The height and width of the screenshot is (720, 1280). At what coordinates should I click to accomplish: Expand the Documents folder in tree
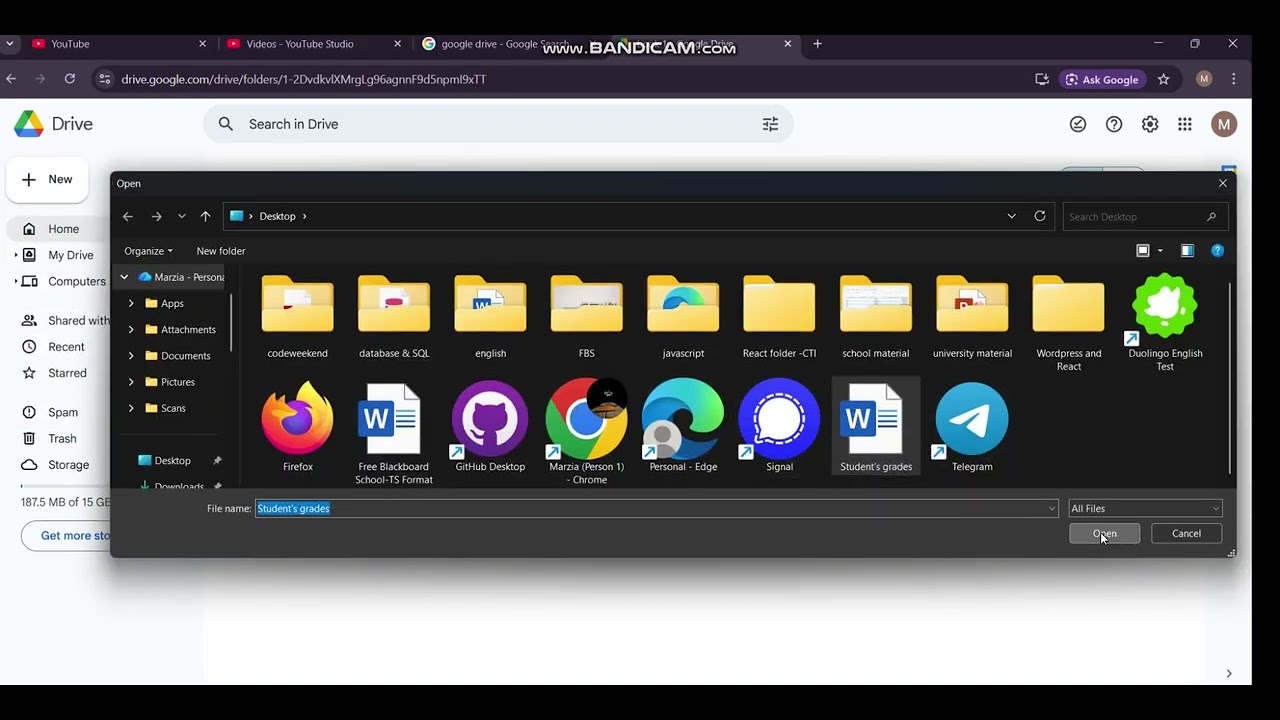[x=131, y=355]
